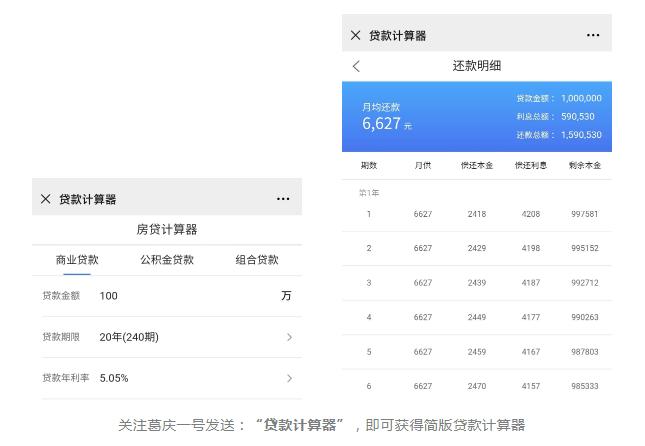Expand the 贷款期限 chevron arrow
Screen dimensions: 645x446
click(x=290, y=337)
